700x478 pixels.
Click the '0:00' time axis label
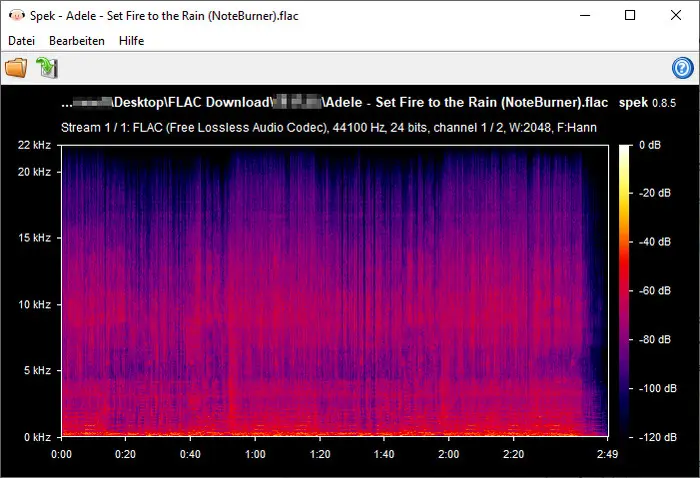click(x=61, y=454)
